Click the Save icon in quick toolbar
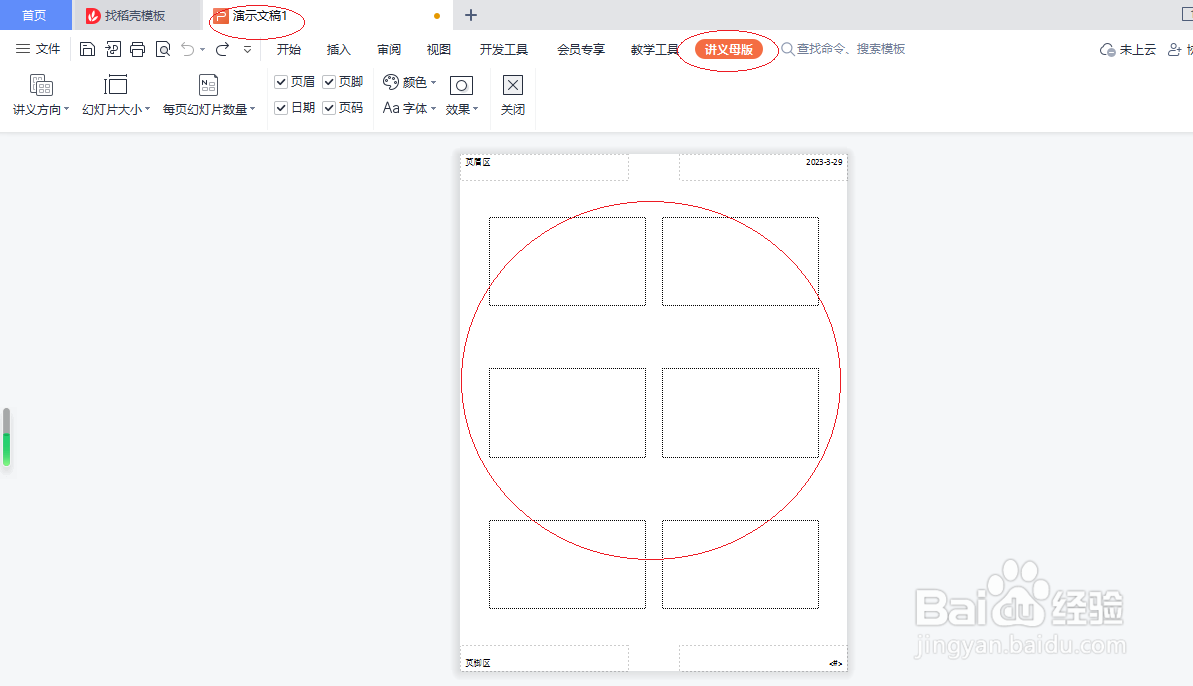1193x686 pixels. (x=87, y=49)
